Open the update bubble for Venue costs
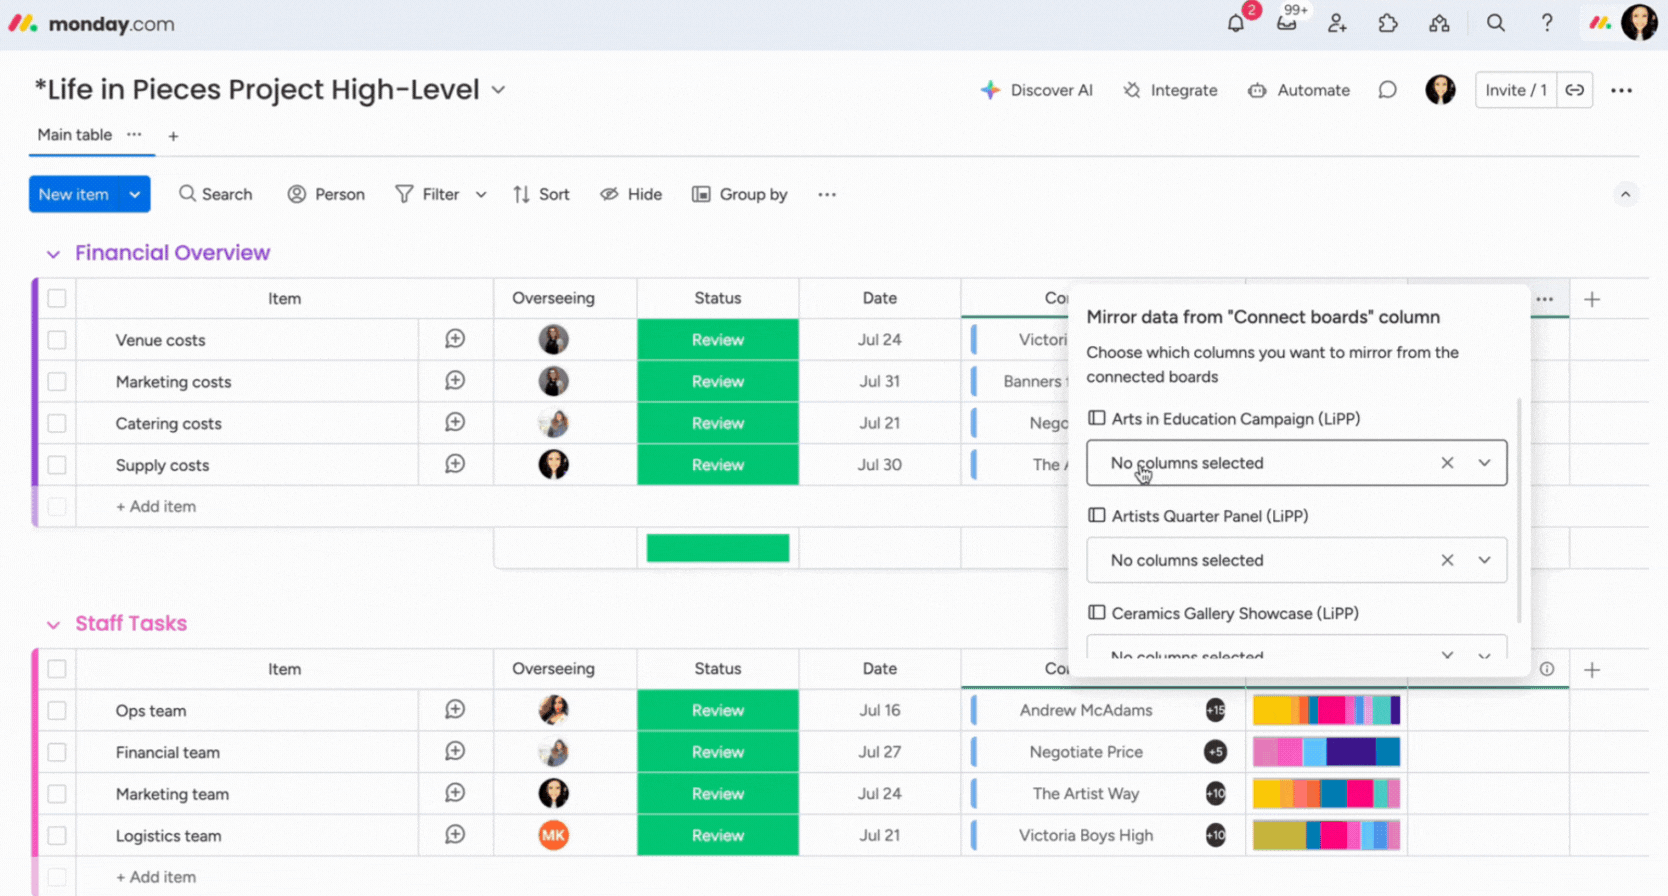The image size is (1668, 896). [455, 339]
